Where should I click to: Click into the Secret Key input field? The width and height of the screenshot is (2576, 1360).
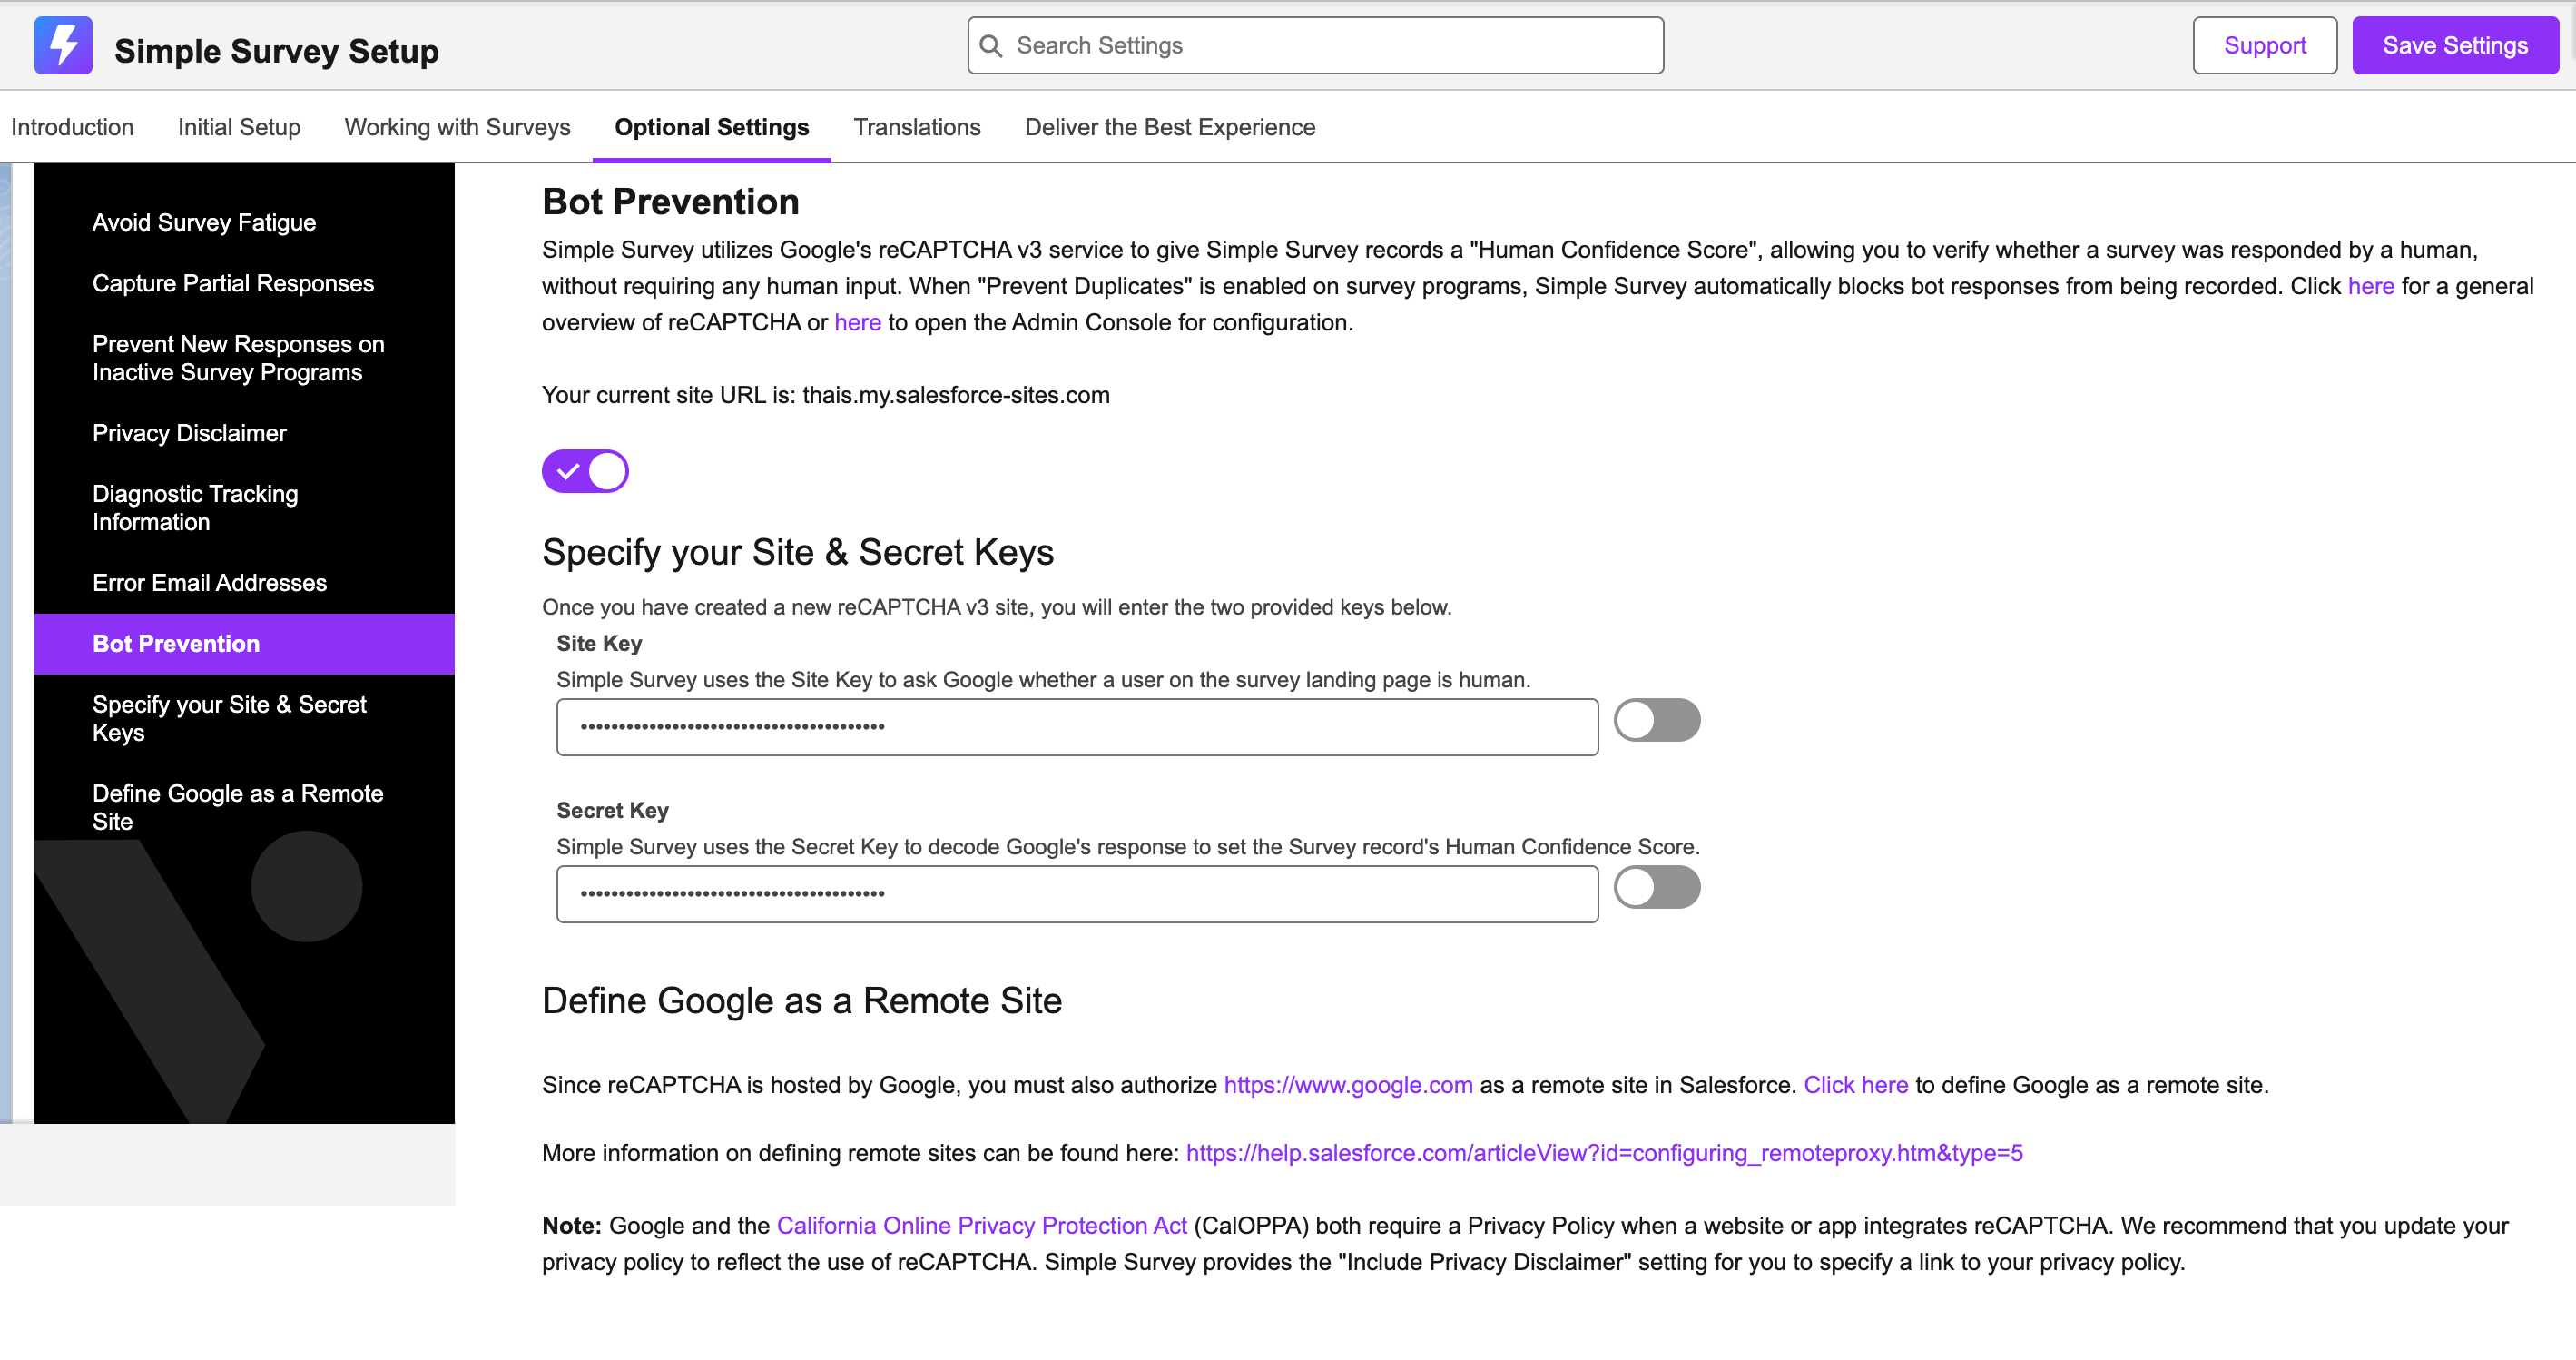[x=1077, y=895]
